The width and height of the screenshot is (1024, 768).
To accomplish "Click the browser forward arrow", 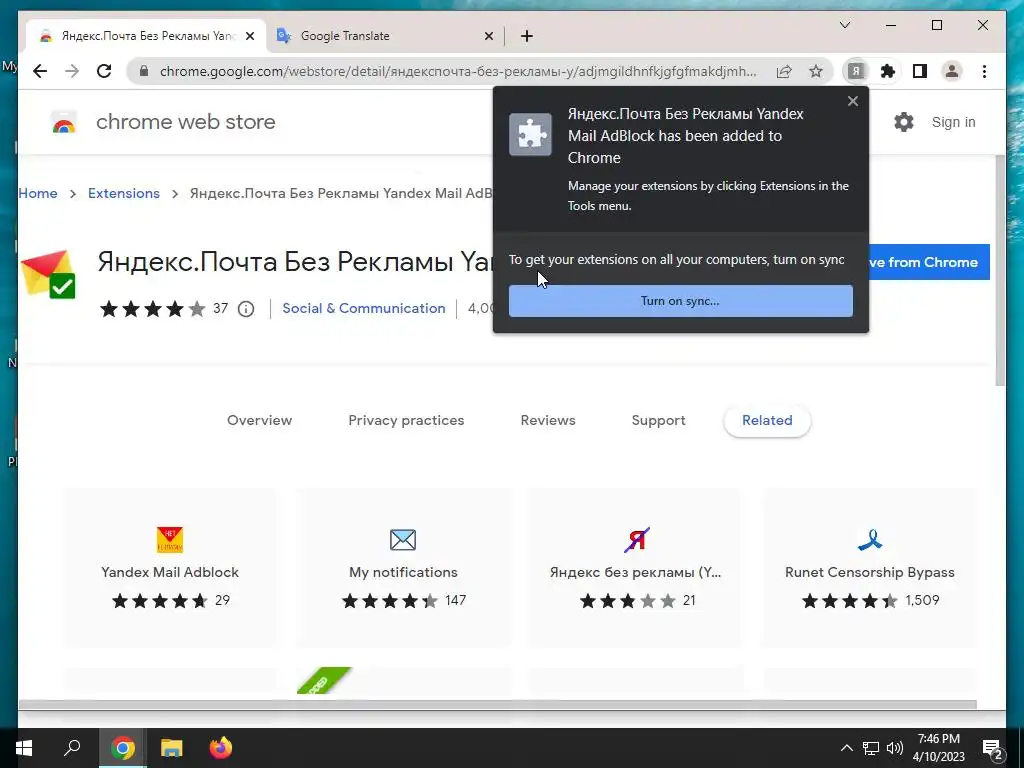I will (72, 71).
